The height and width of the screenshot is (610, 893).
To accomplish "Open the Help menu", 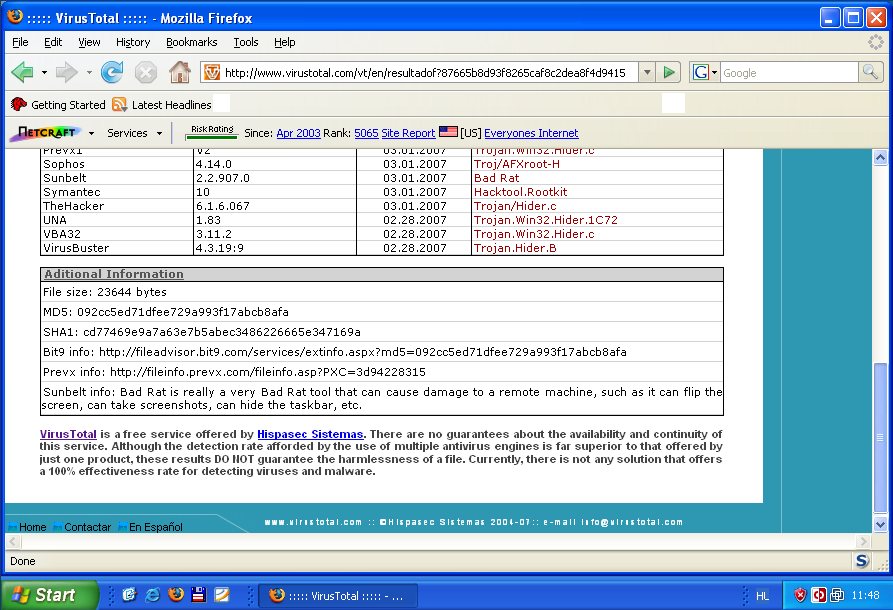I will 284,42.
